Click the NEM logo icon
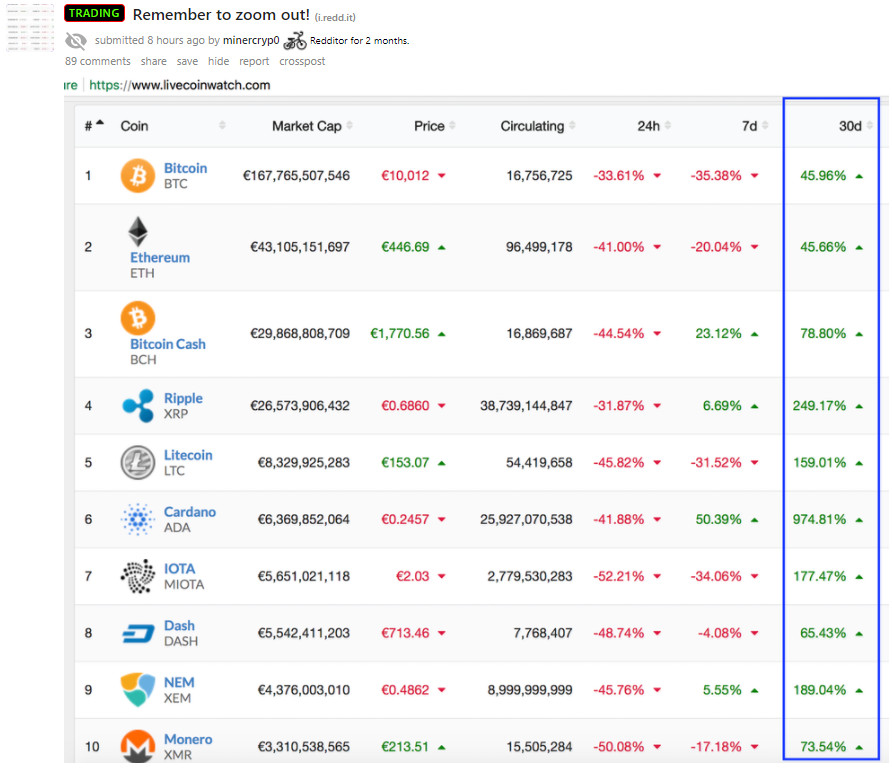 pyautogui.click(x=138, y=689)
